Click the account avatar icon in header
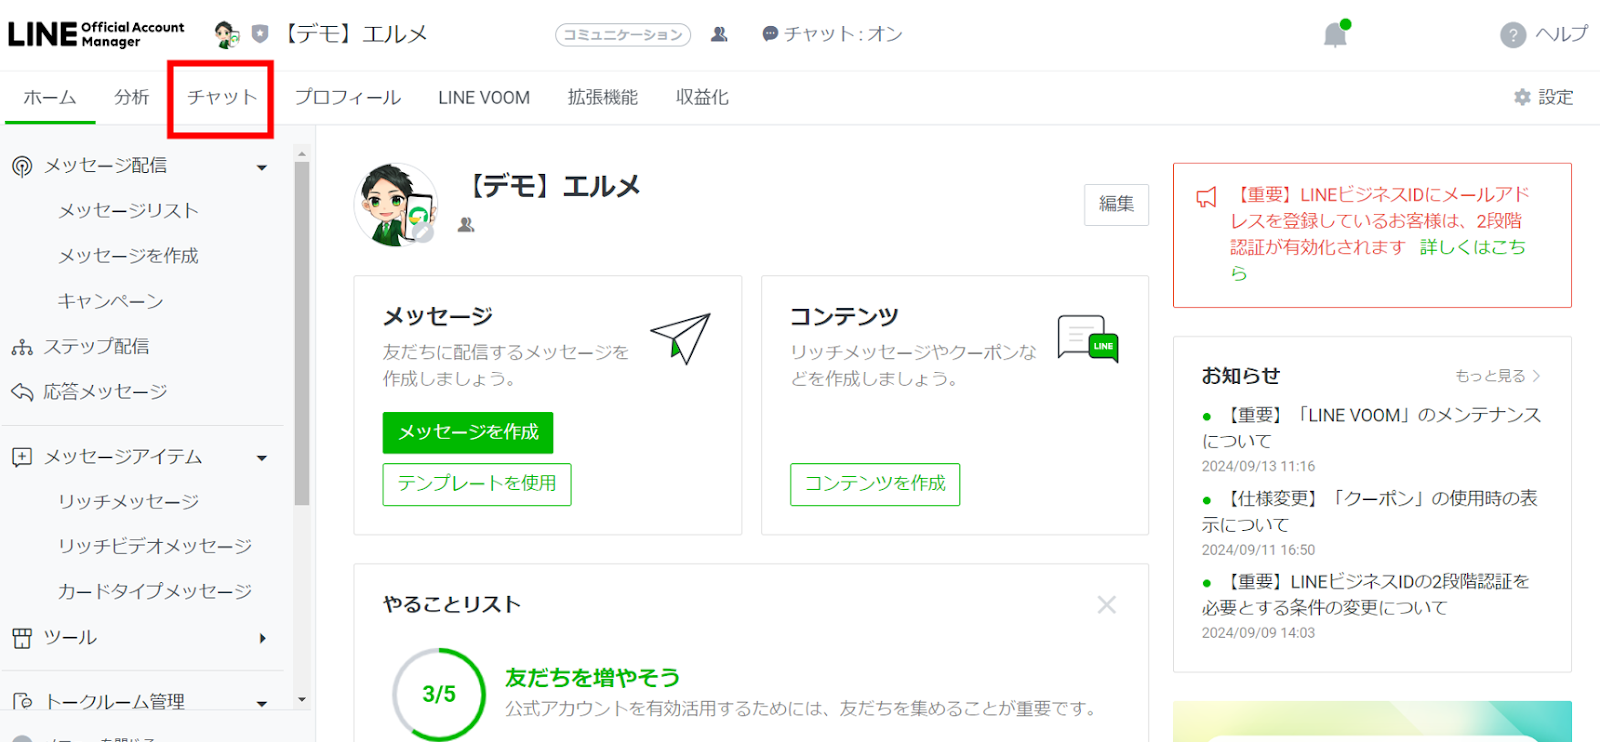Image resolution: width=1600 pixels, height=742 pixels. 227,35
